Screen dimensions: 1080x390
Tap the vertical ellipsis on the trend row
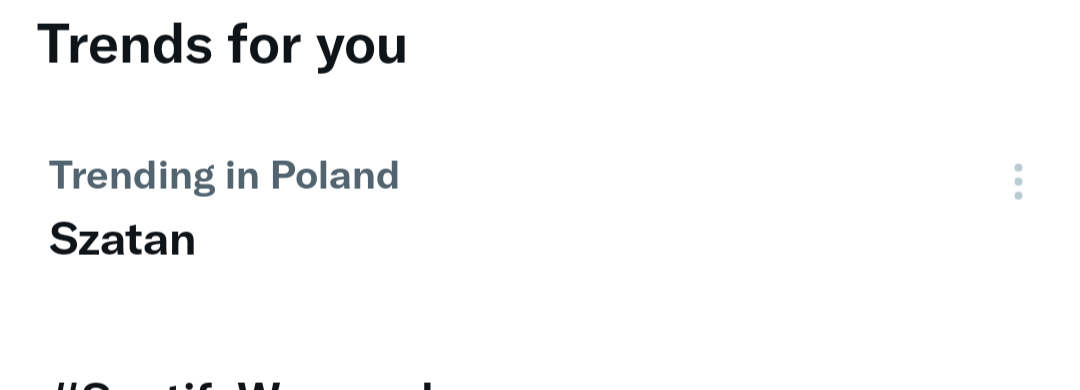pos(1018,182)
